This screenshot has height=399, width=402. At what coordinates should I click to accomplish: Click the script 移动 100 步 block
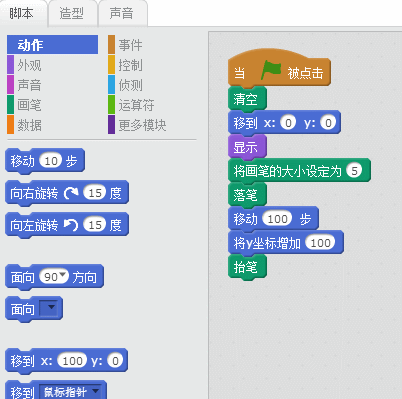click(x=273, y=219)
